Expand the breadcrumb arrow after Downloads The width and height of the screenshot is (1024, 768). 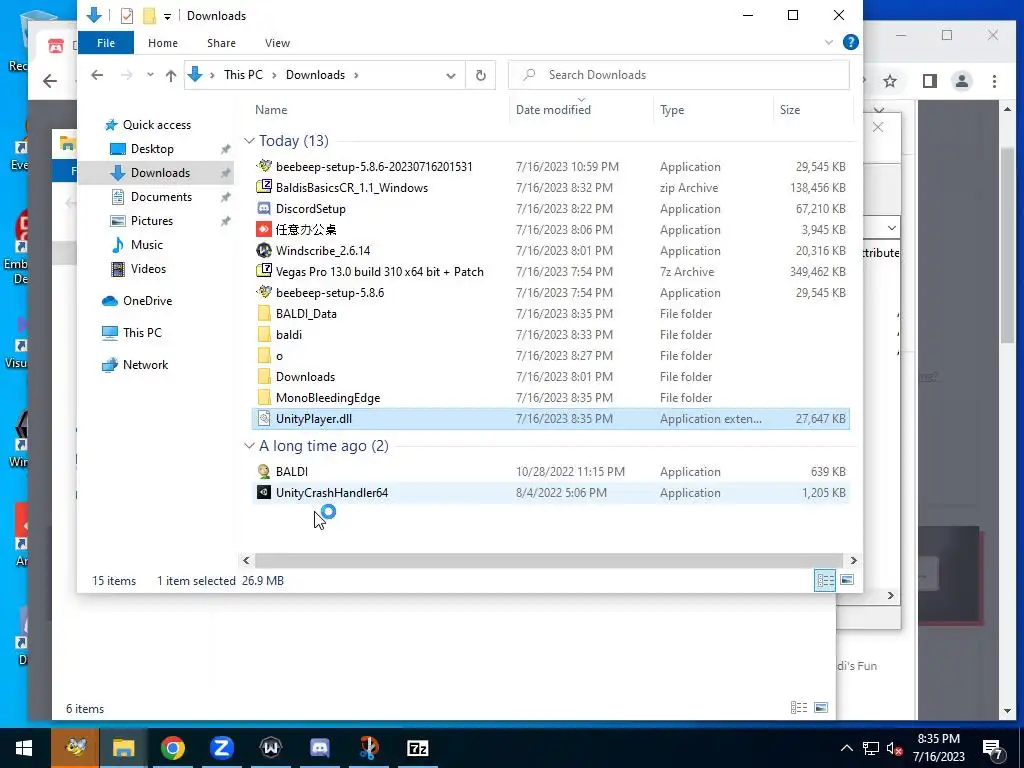[356, 75]
